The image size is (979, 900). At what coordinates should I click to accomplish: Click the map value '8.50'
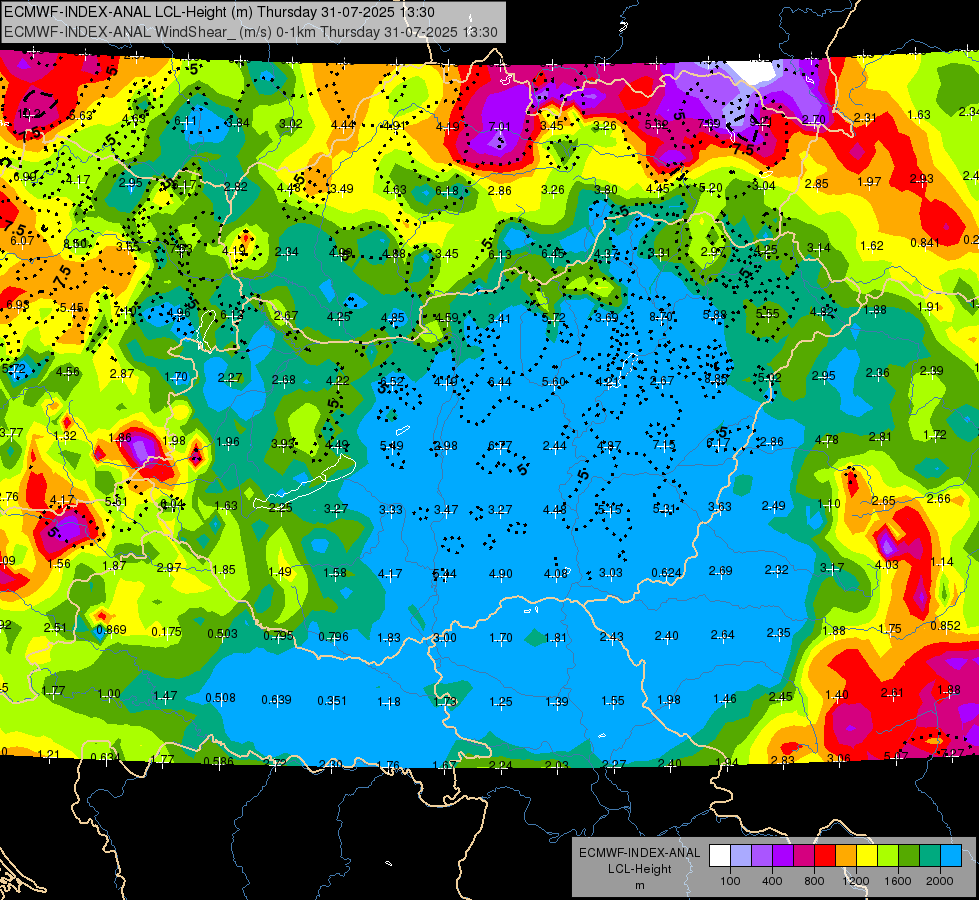(x=76, y=244)
